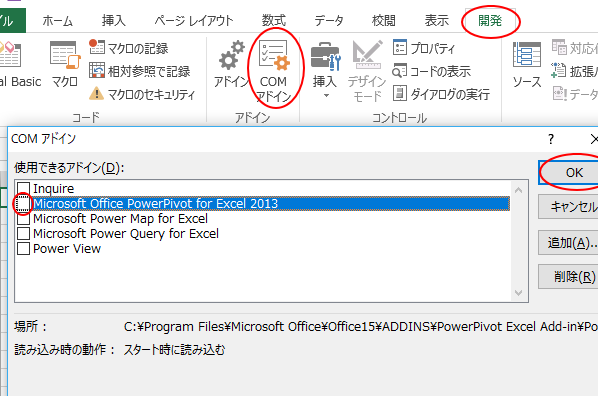Click ダイアログの実行 button
This screenshot has height=396, width=598.
pyautogui.click(x=441, y=94)
